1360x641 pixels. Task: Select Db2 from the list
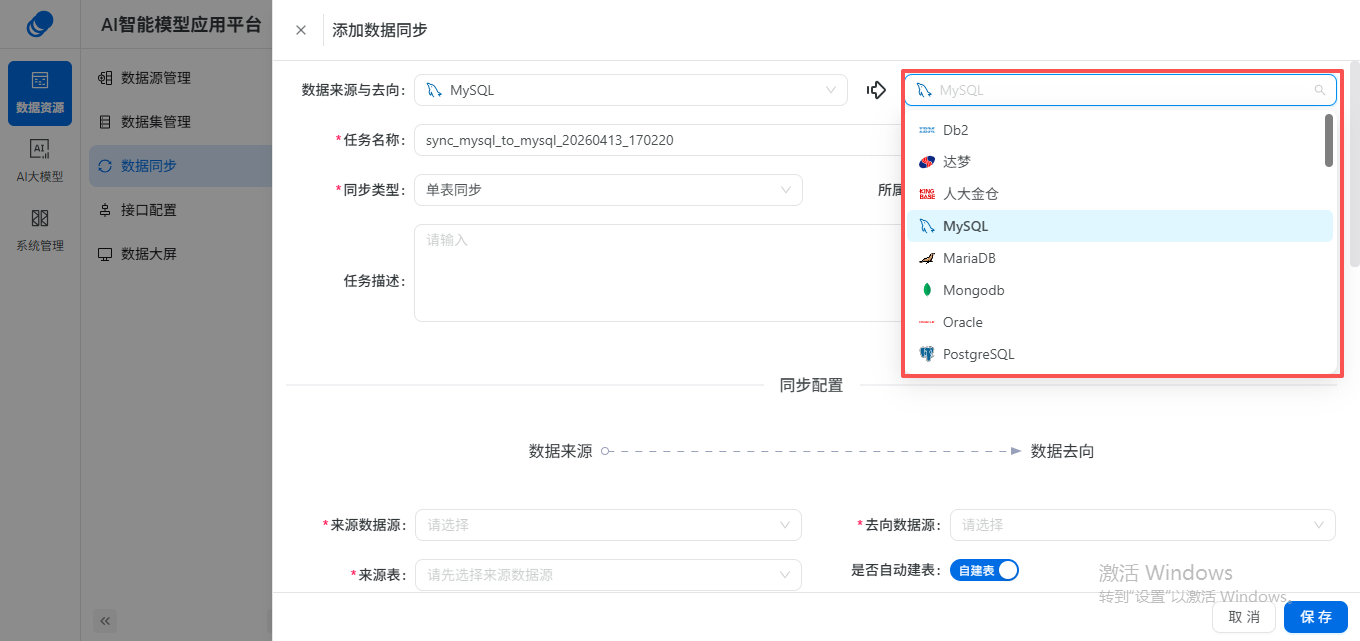click(1120, 130)
